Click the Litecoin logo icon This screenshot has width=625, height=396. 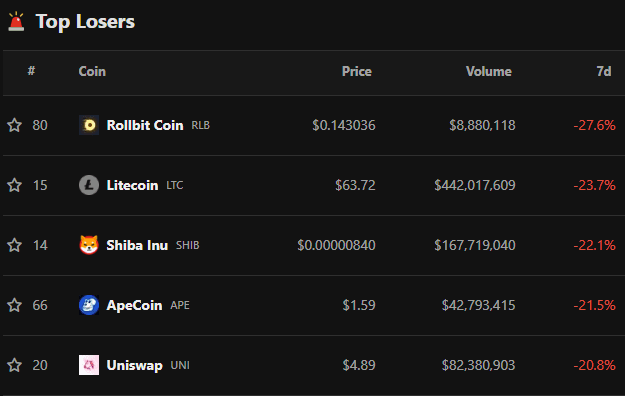coord(89,185)
